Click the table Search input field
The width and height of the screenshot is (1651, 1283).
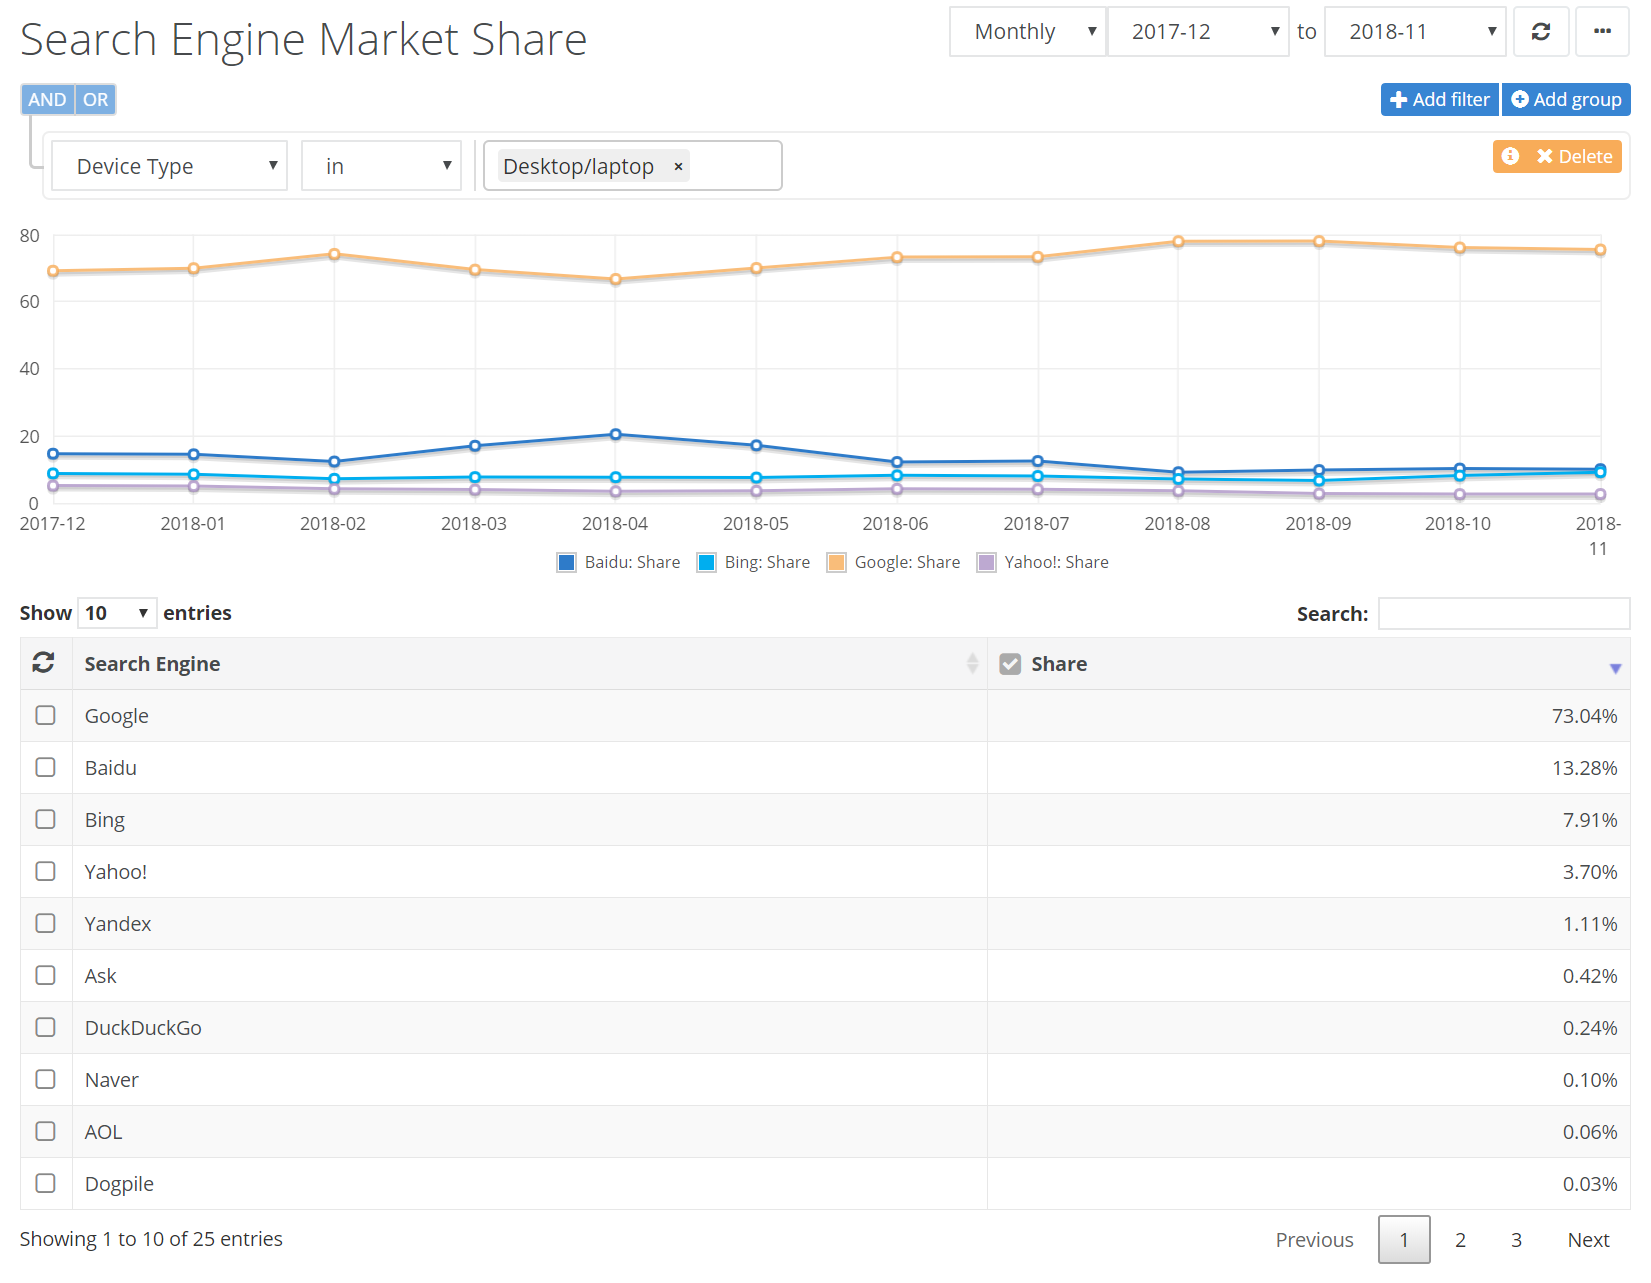click(1503, 613)
